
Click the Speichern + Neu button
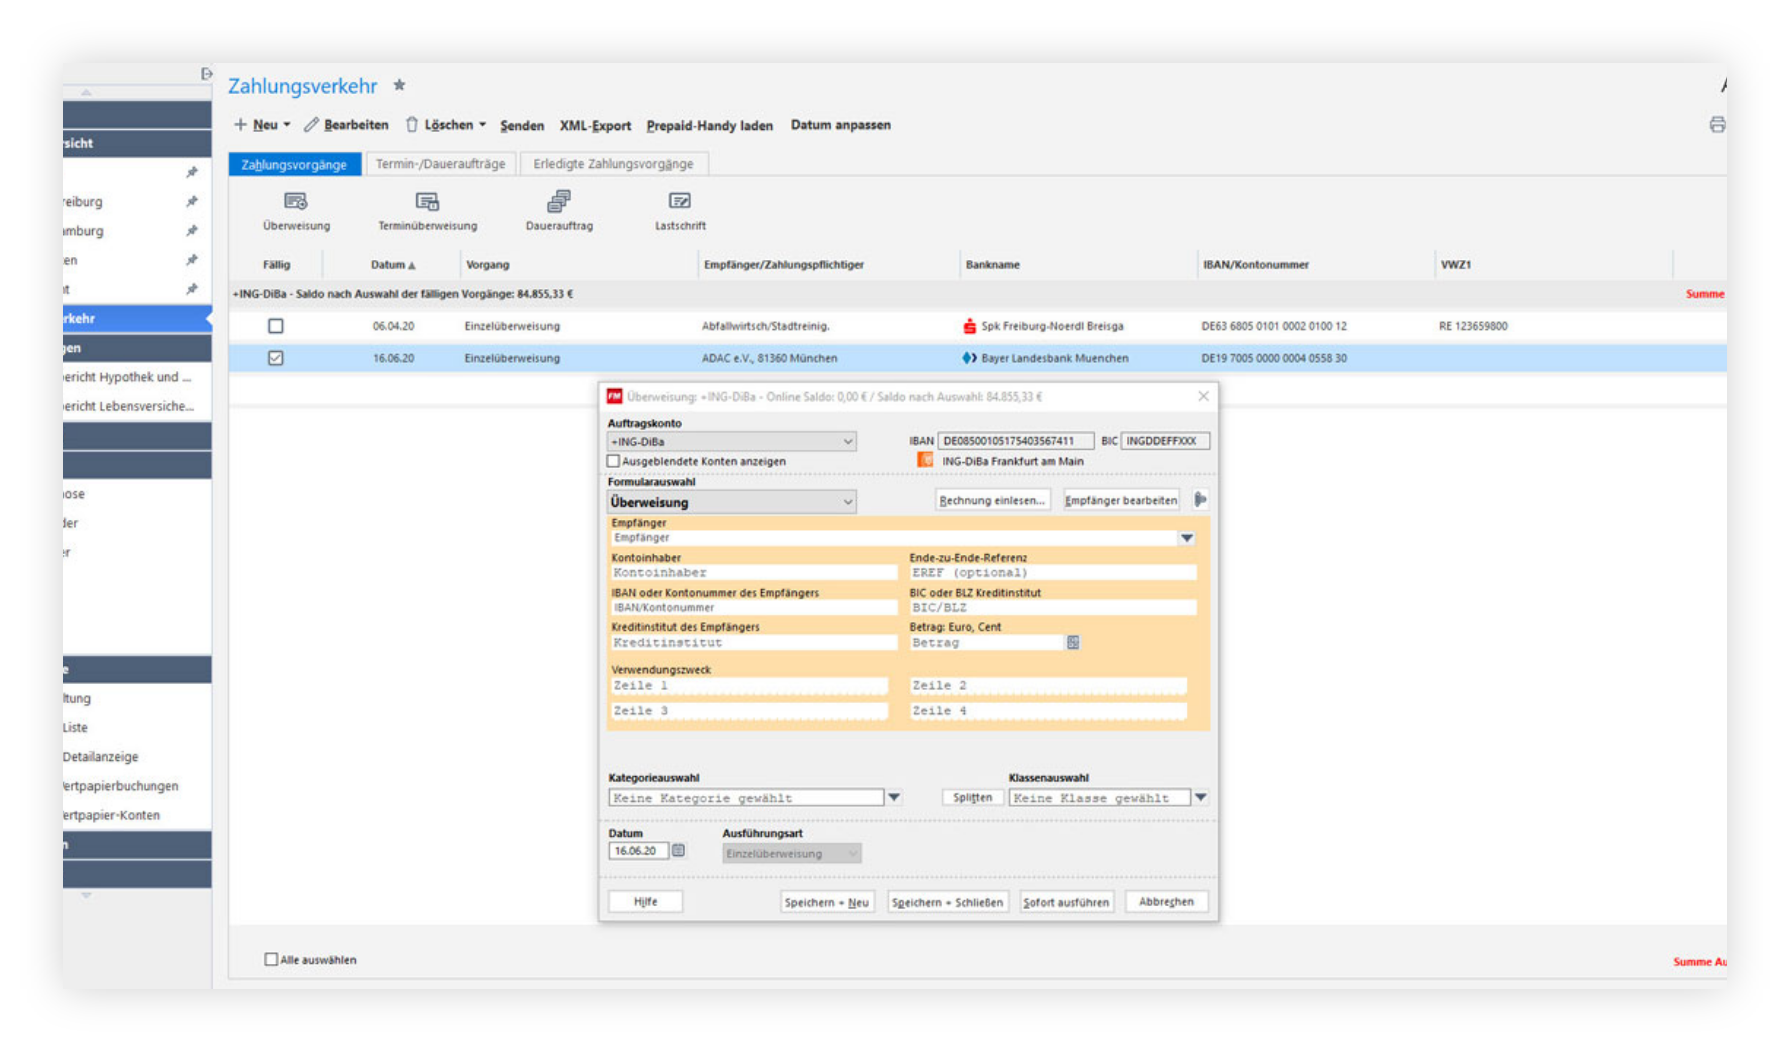click(x=826, y=902)
